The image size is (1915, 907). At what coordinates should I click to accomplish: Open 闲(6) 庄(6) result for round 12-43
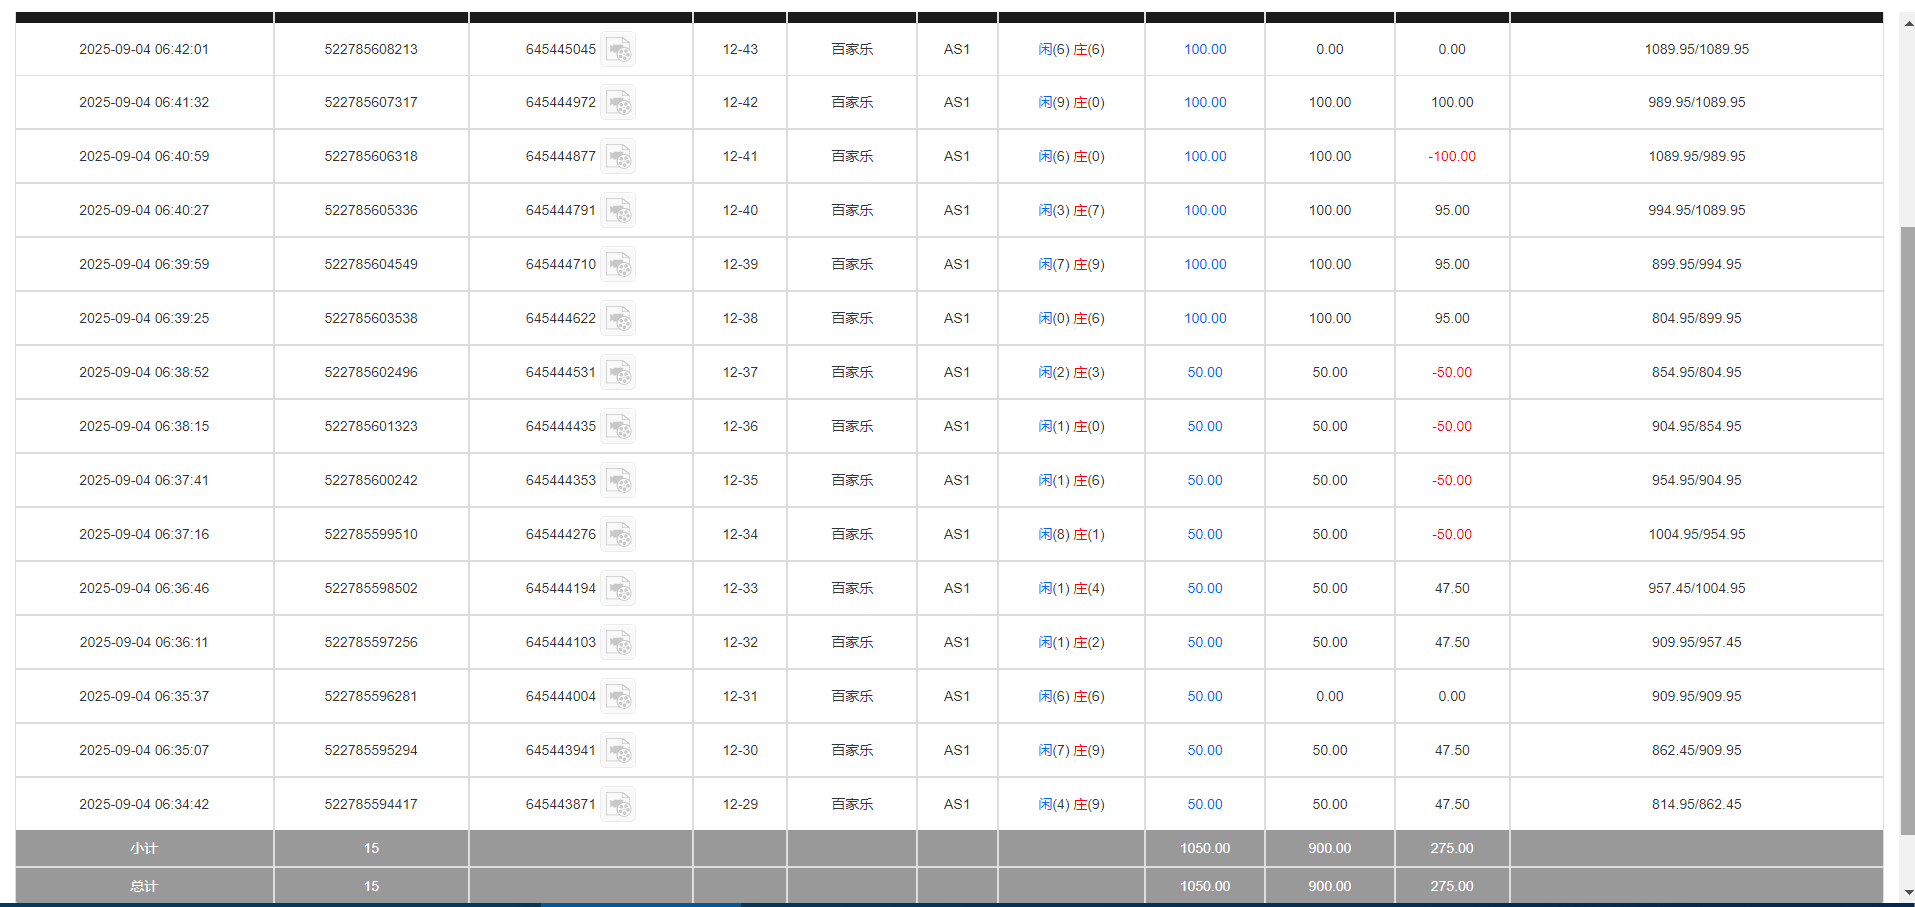(x=1071, y=49)
